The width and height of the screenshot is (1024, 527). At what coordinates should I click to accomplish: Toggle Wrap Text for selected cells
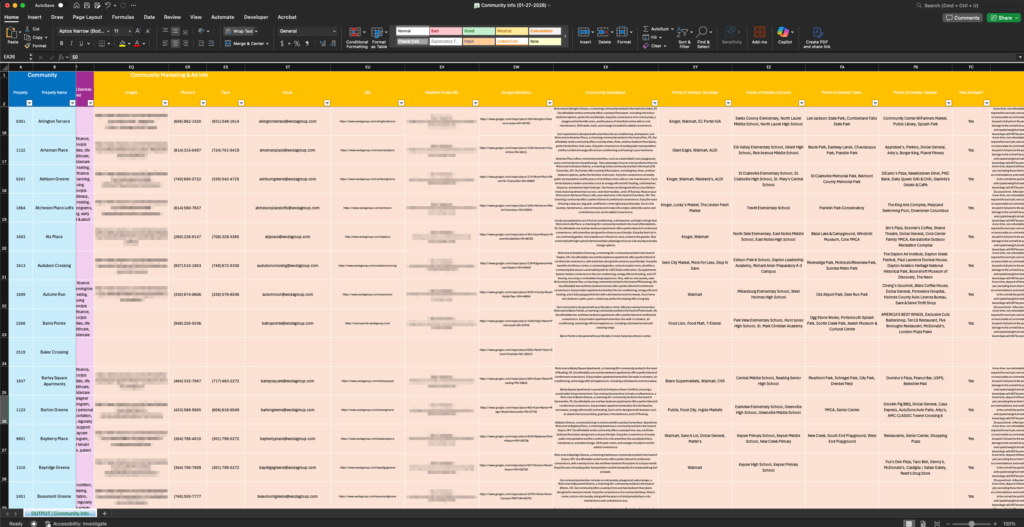pos(239,31)
